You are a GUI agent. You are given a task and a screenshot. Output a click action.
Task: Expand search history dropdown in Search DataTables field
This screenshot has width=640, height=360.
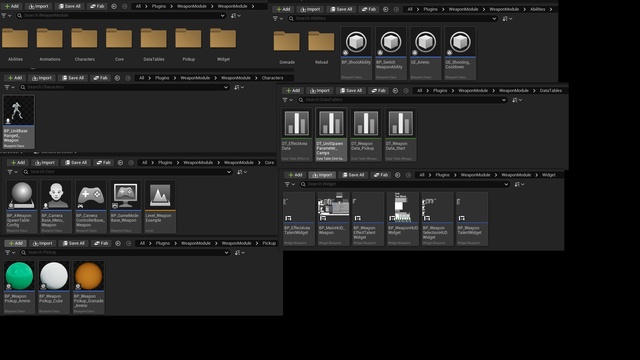click(x=504, y=100)
